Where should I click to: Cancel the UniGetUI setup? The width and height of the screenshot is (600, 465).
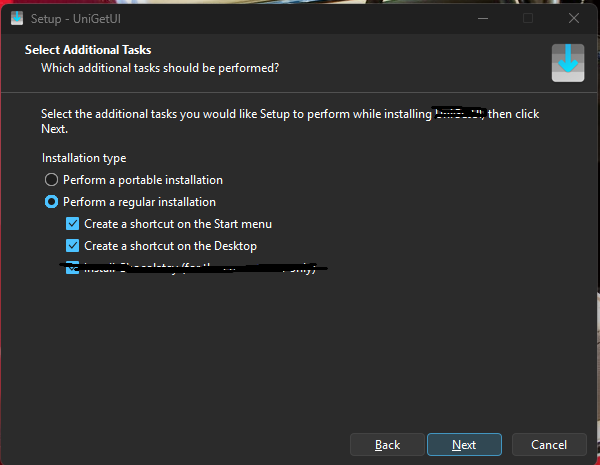coord(549,445)
